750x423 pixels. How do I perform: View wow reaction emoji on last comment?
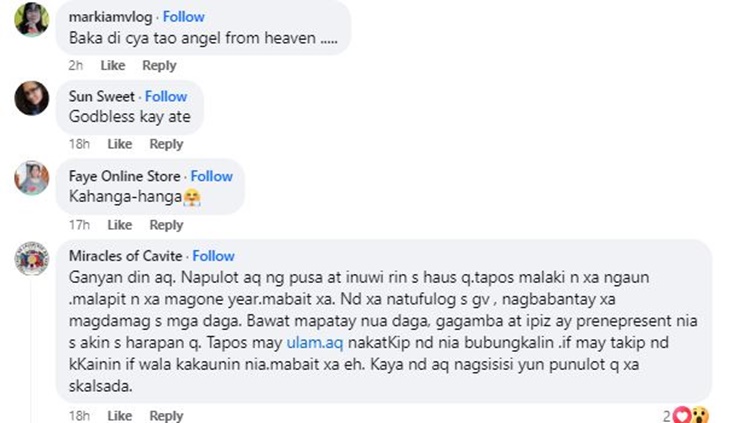(700, 415)
